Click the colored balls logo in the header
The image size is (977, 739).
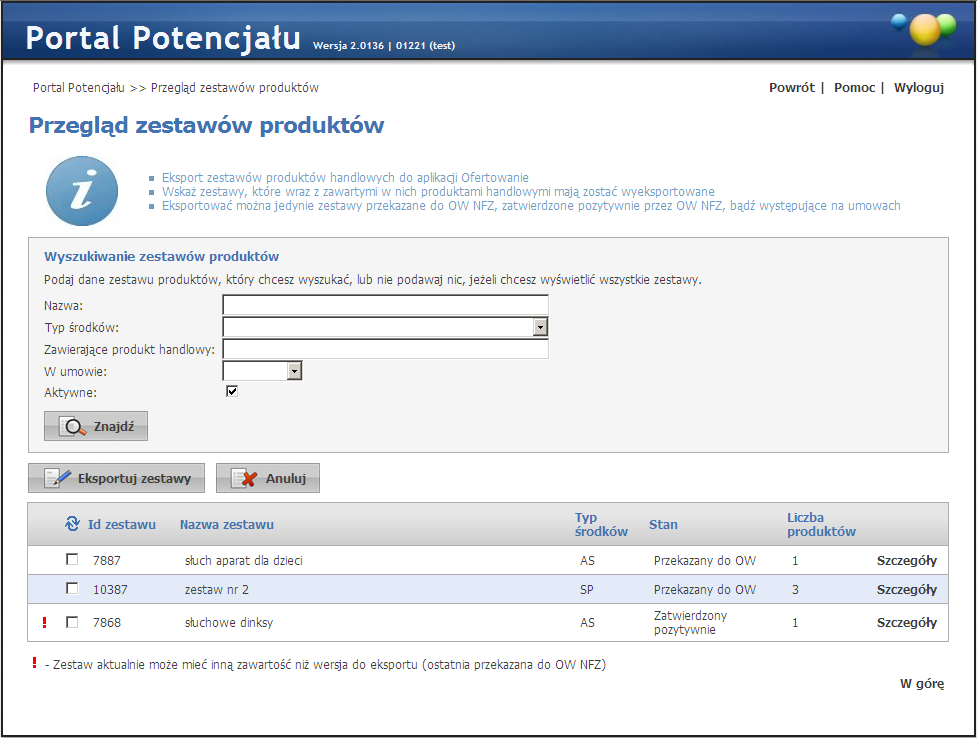[925, 29]
